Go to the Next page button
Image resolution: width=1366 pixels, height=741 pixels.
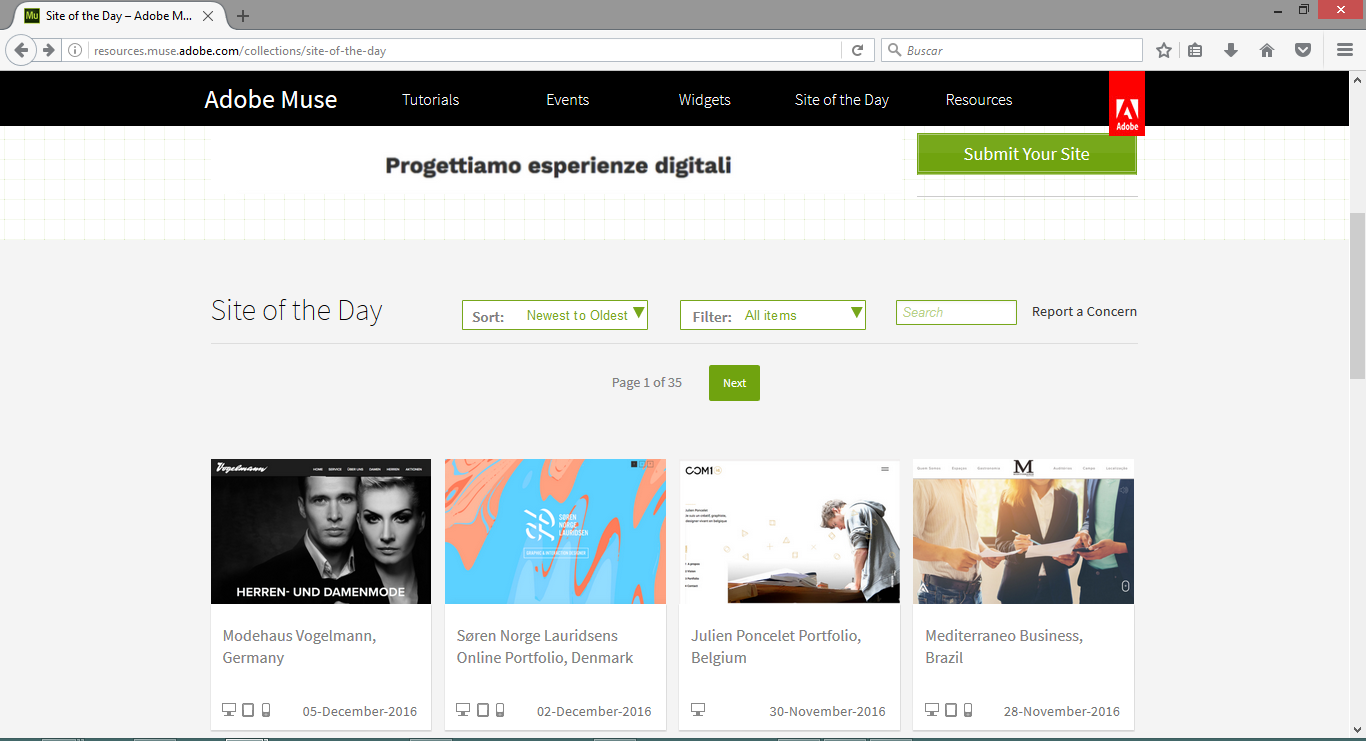(x=734, y=383)
